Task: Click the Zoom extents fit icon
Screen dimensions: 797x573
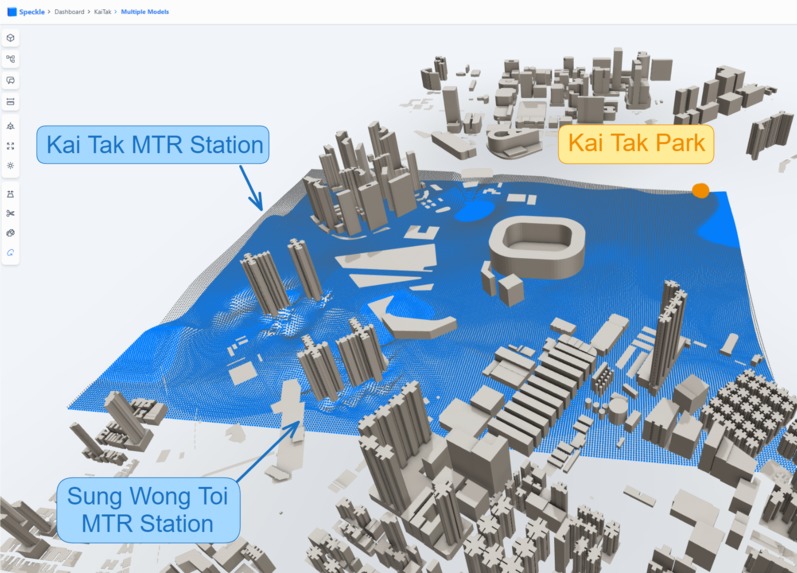Action: pos(10,146)
